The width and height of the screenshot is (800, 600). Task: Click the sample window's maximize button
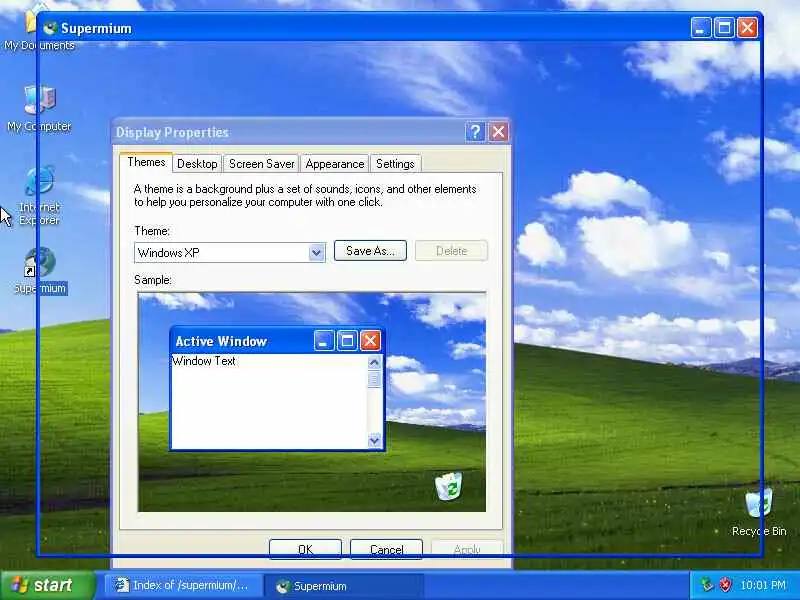click(347, 341)
